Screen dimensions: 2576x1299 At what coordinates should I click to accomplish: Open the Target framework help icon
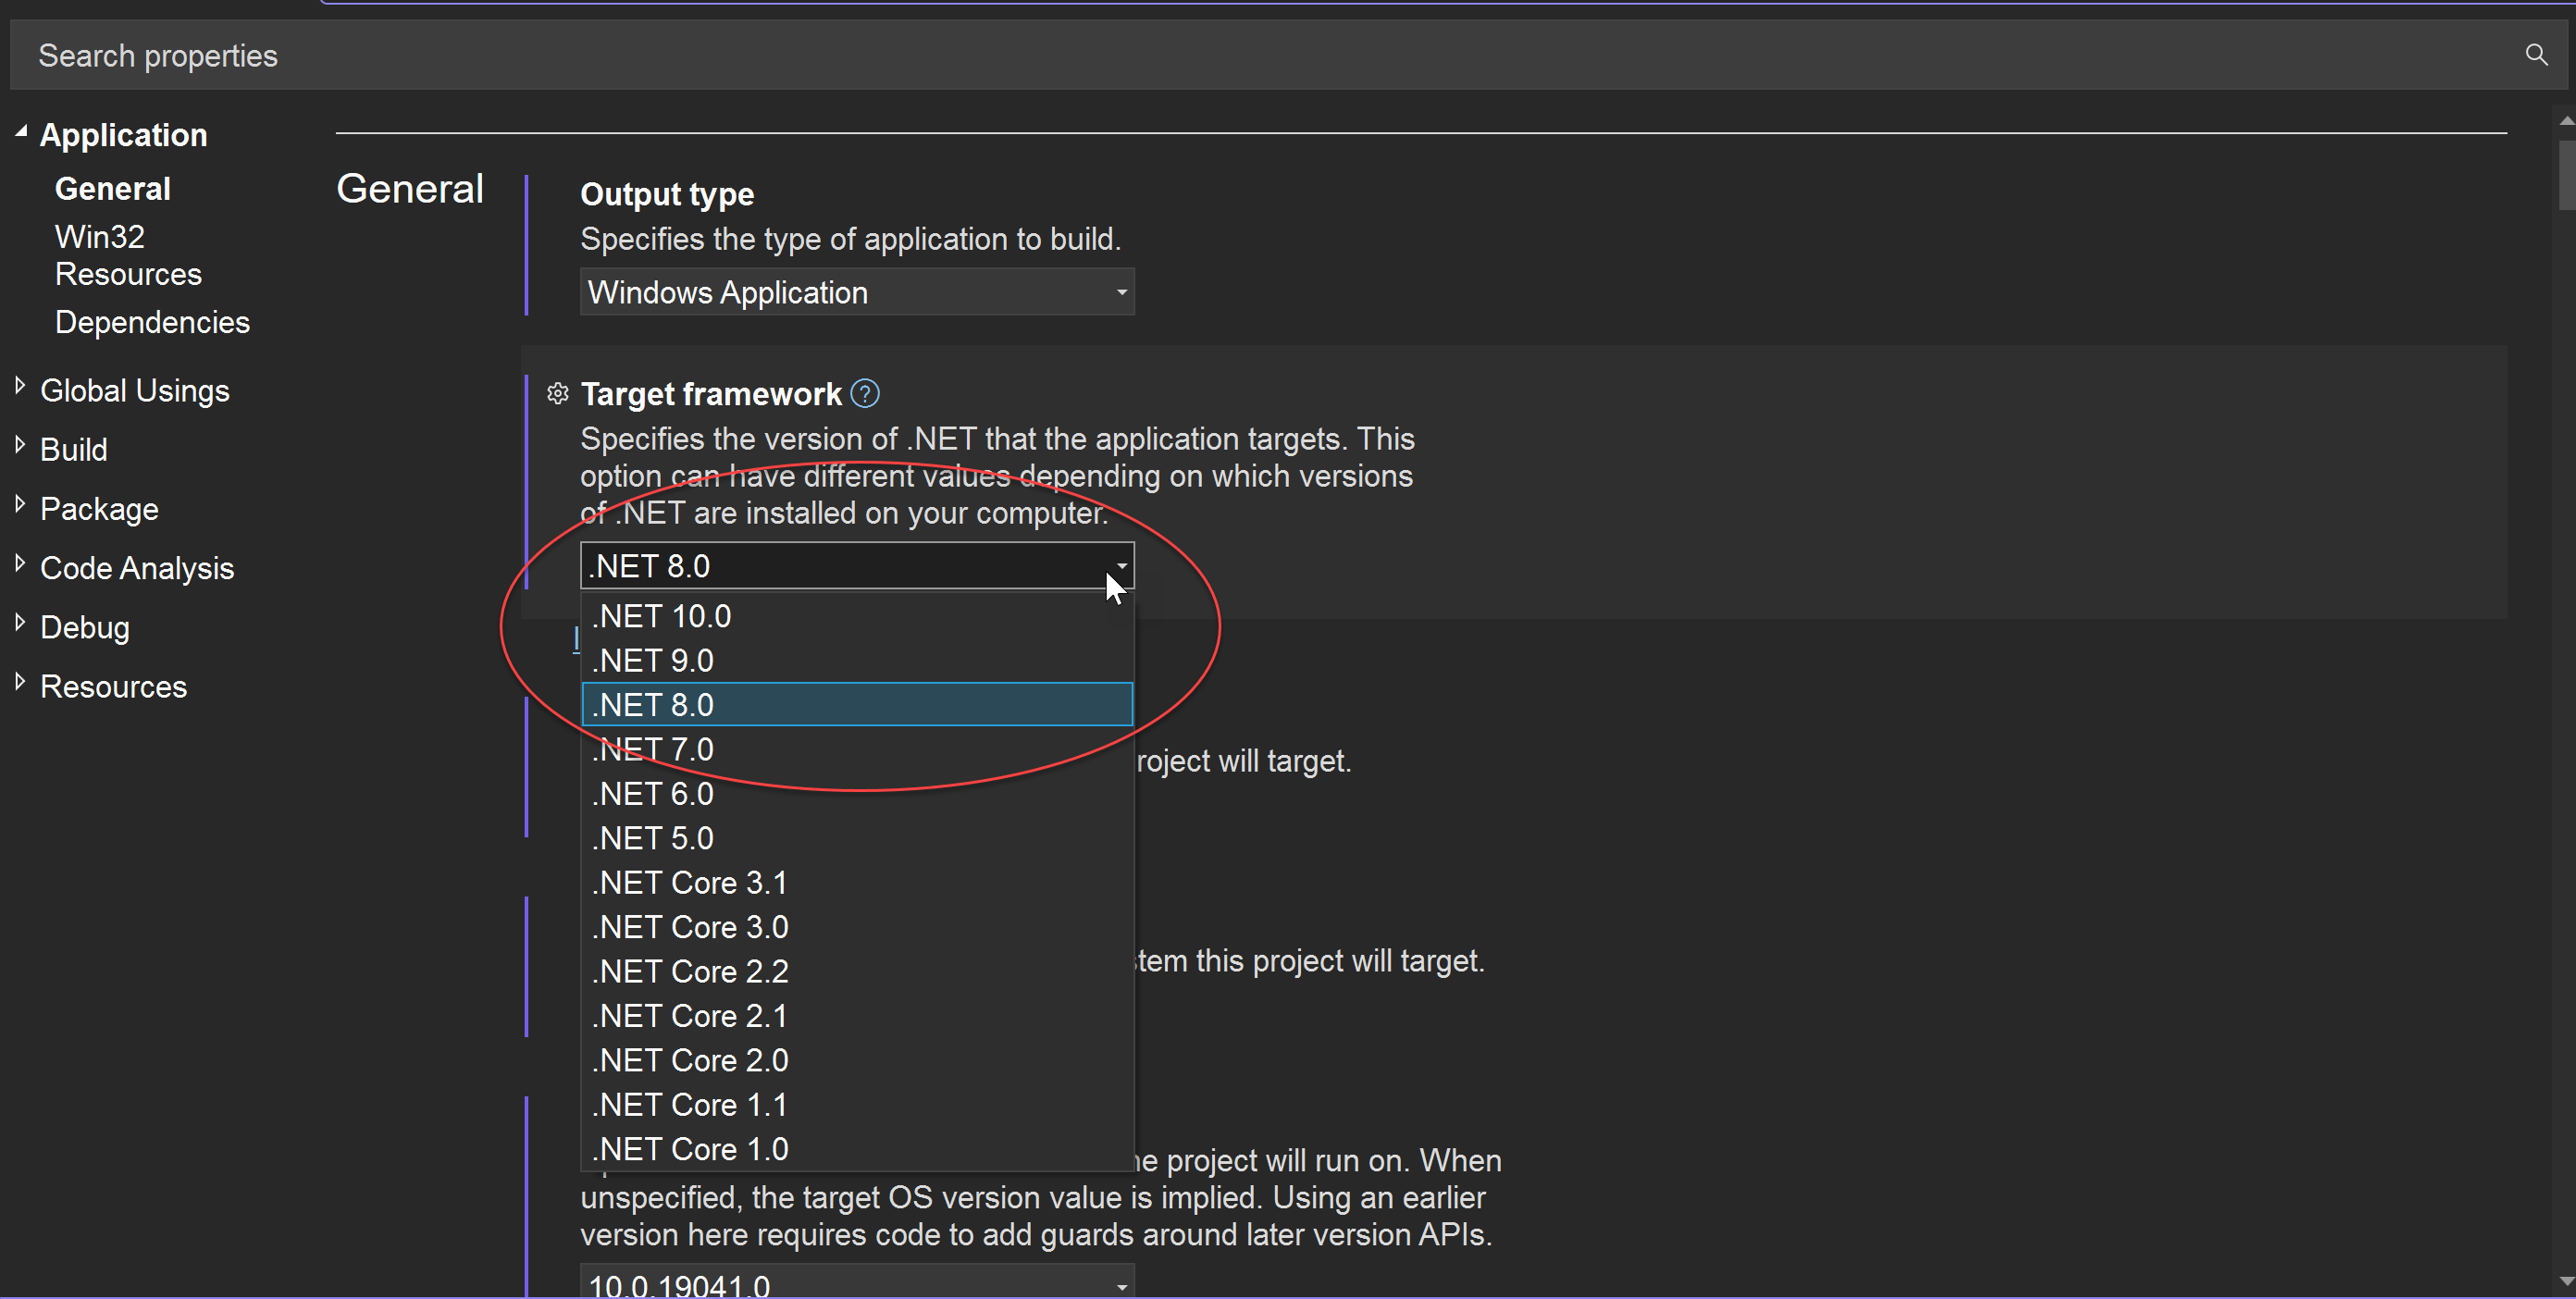click(865, 394)
